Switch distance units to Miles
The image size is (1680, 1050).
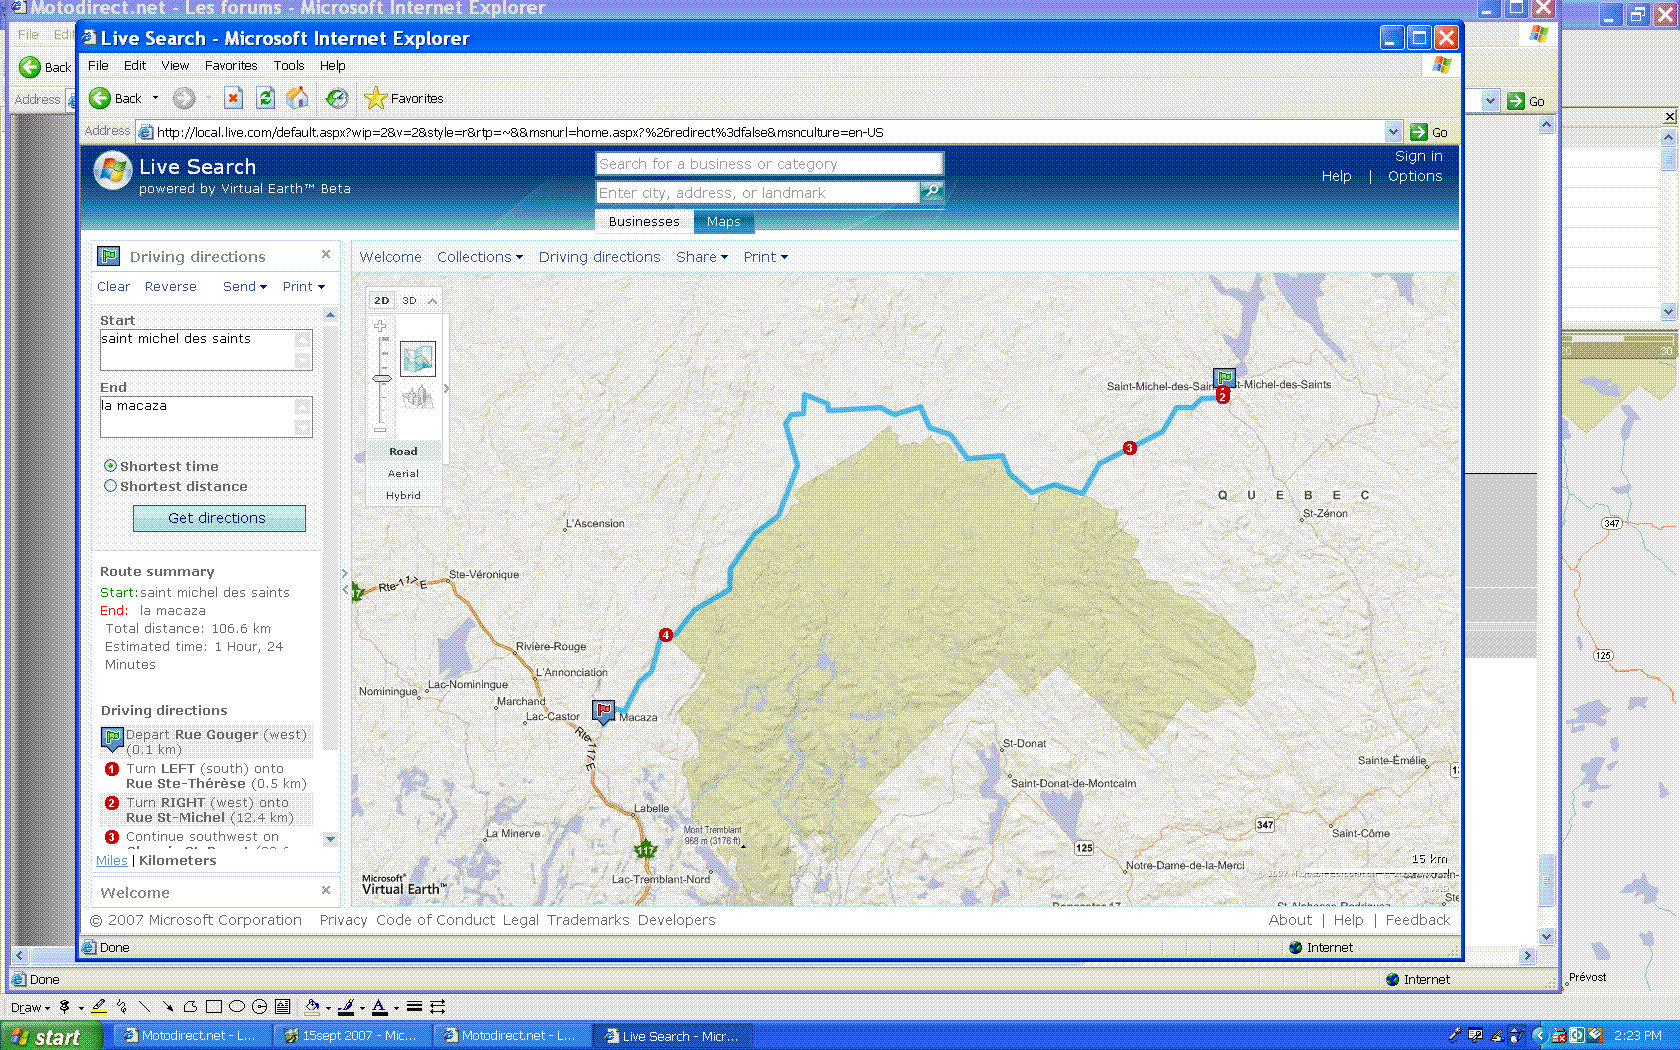pos(112,860)
